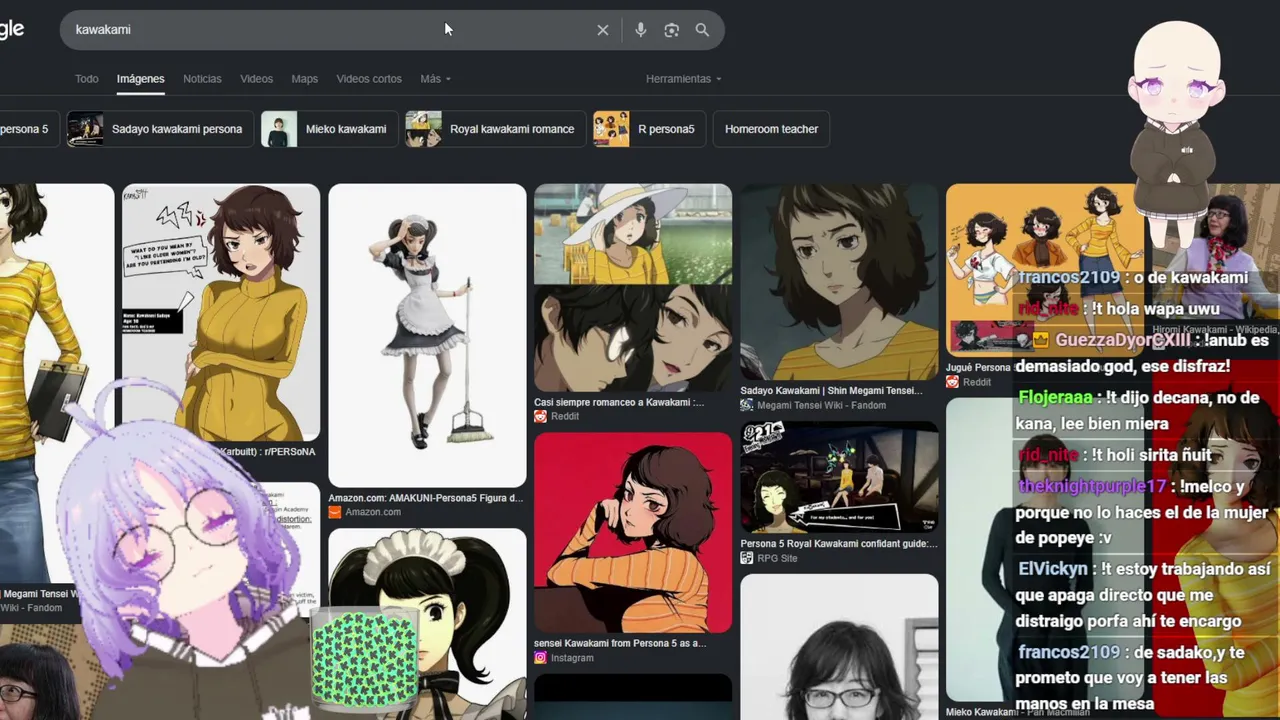Click the Amazon favicon under the maid figure
Viewport: 1280px width, 720px height.
coord(335,512)
